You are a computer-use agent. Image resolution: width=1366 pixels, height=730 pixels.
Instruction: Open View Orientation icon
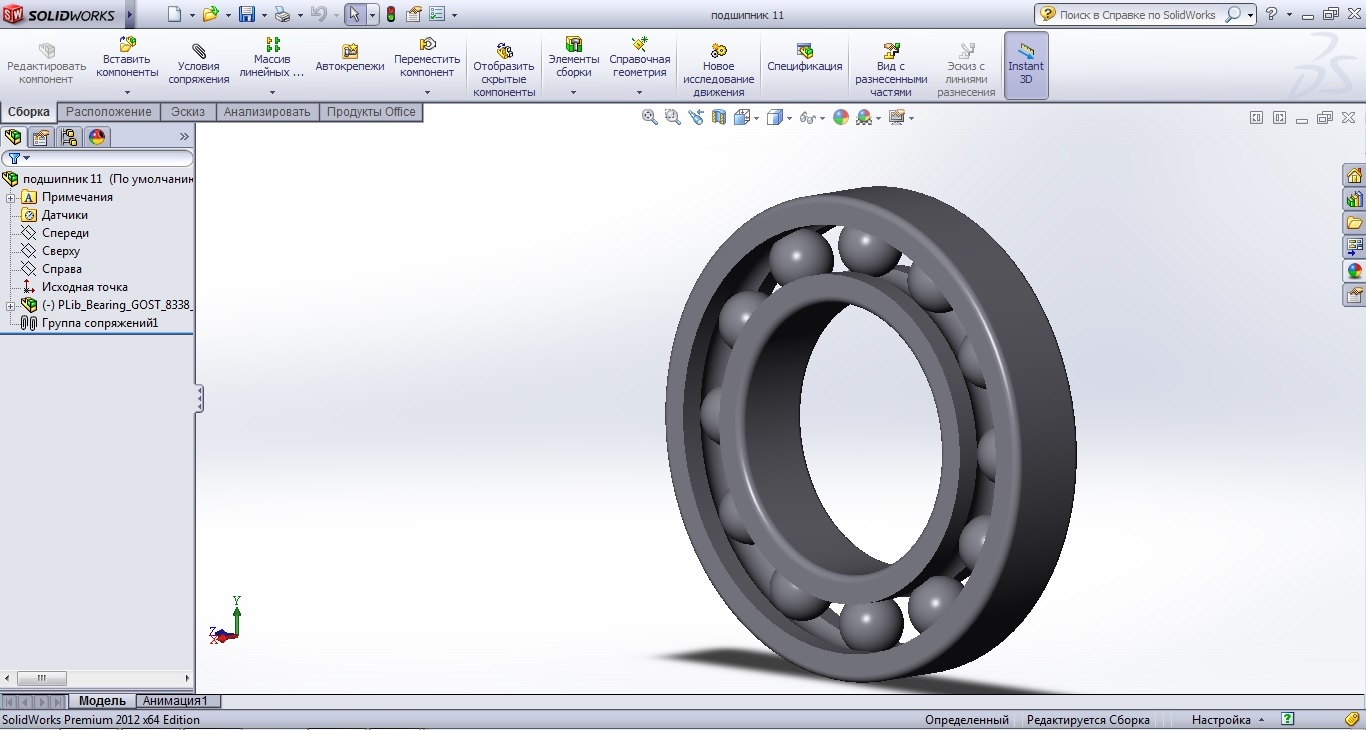pos(741,118)
